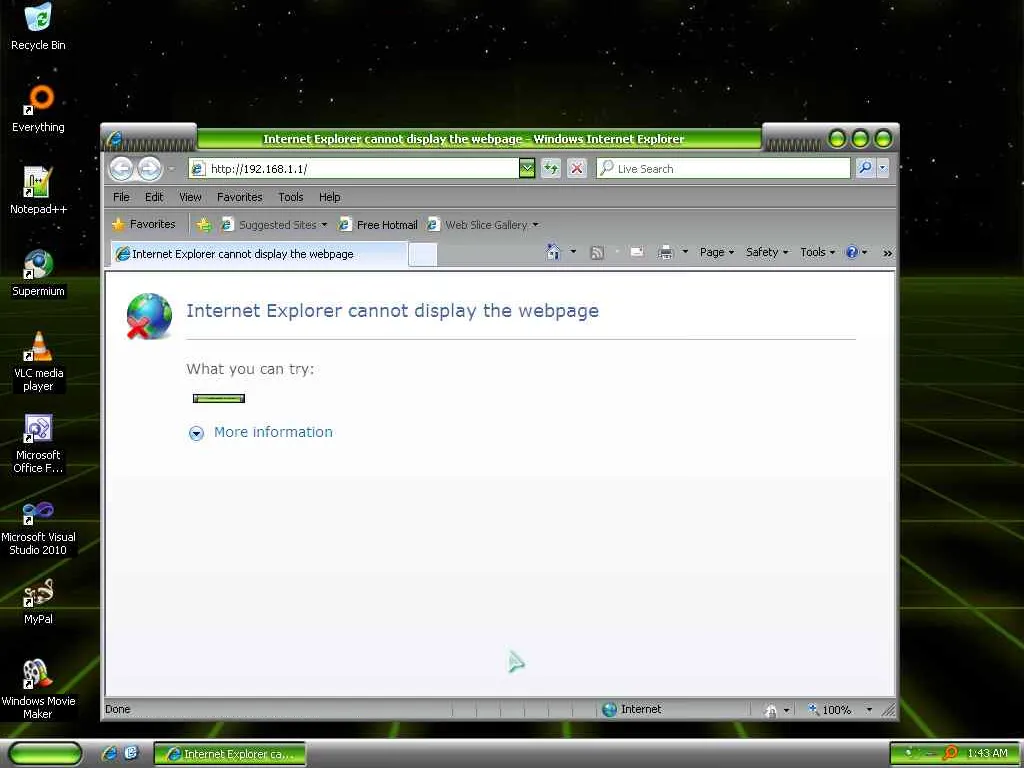Image resolution: width=1024 pixels, height=768 pixels.
Task: Click the Home icon in command bar
Action: (553, 252)
